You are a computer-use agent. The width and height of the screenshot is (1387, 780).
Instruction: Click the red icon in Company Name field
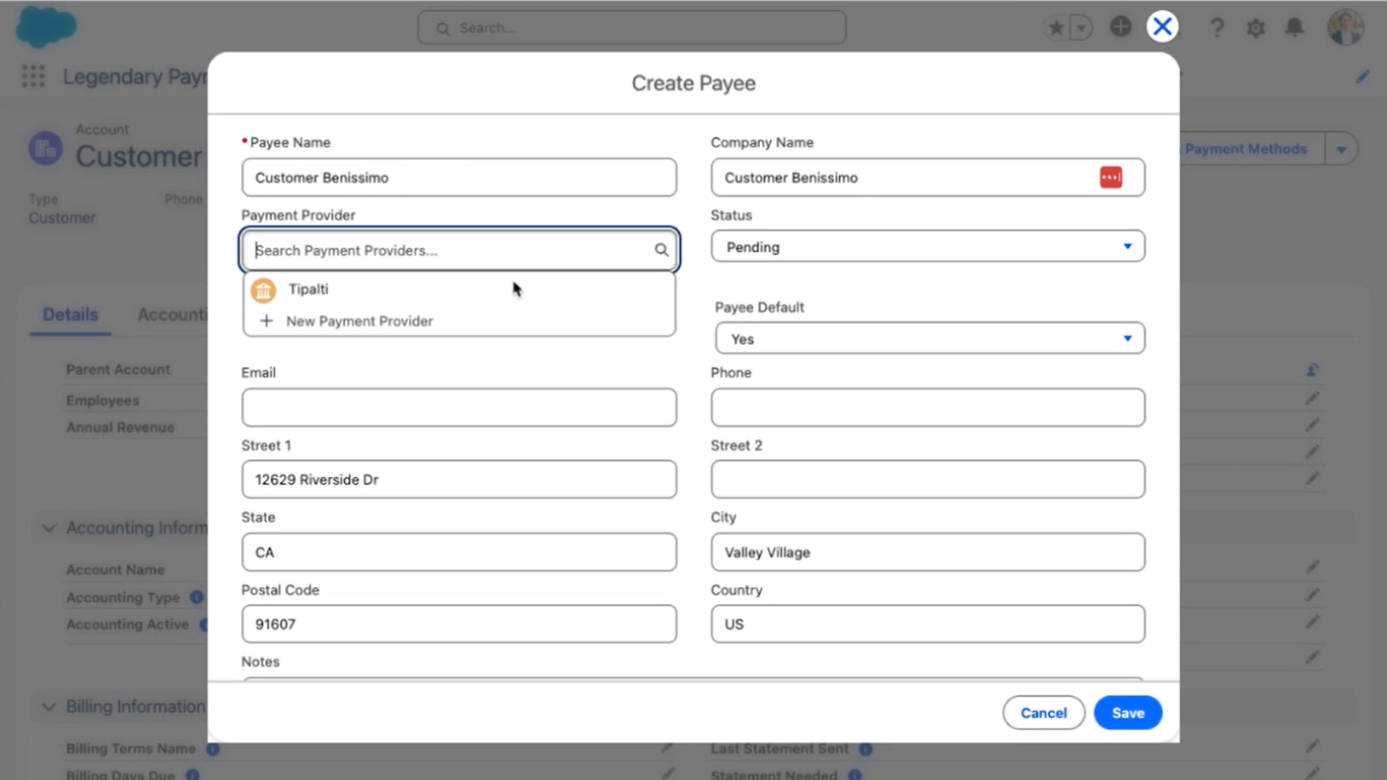coord(1110,178)
